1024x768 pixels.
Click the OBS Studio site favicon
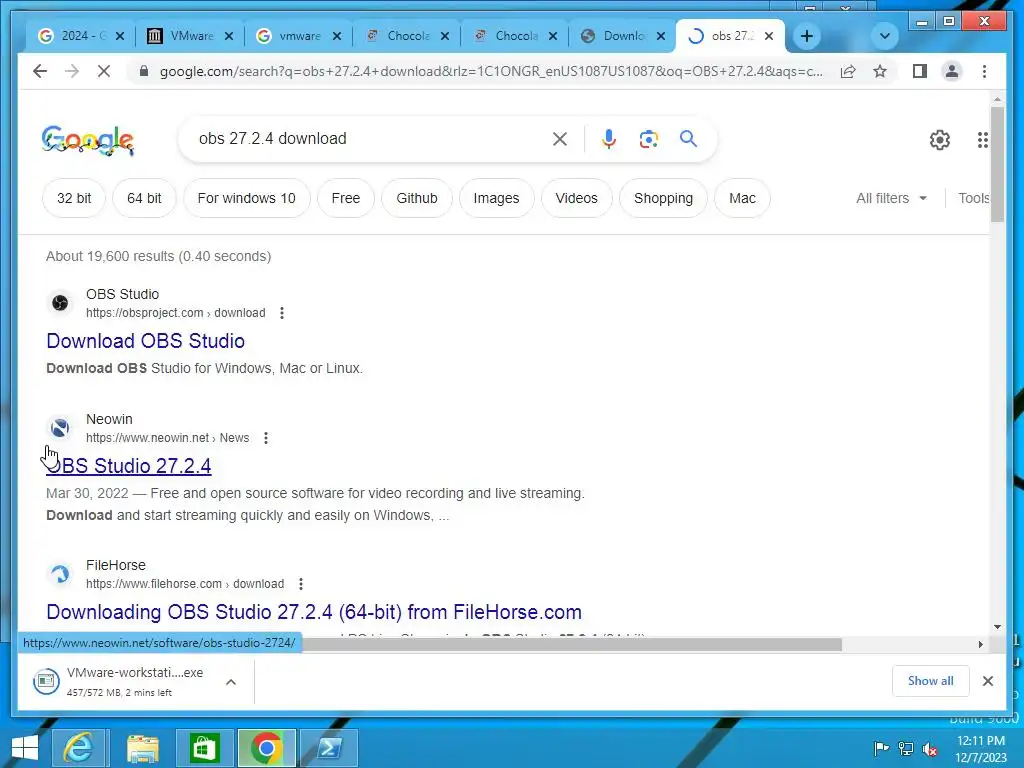60,303
